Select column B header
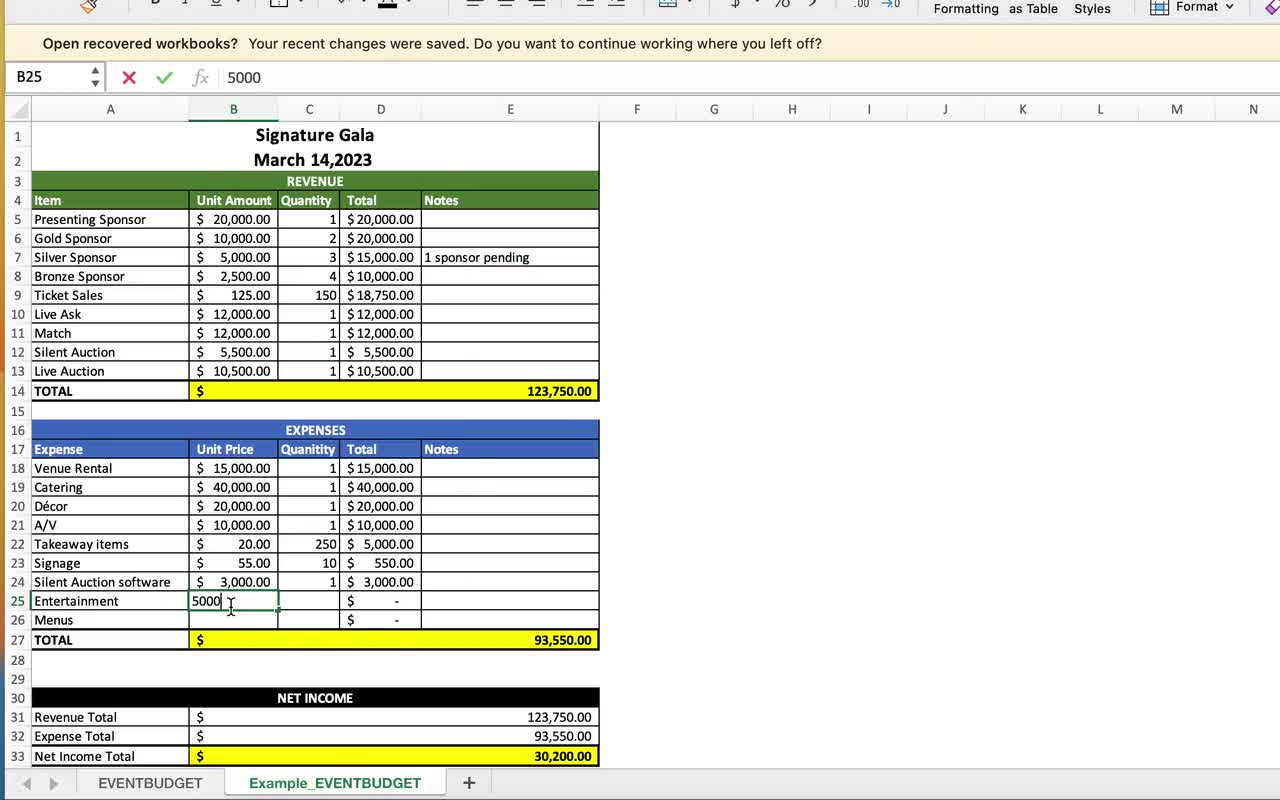 (234, 109)
